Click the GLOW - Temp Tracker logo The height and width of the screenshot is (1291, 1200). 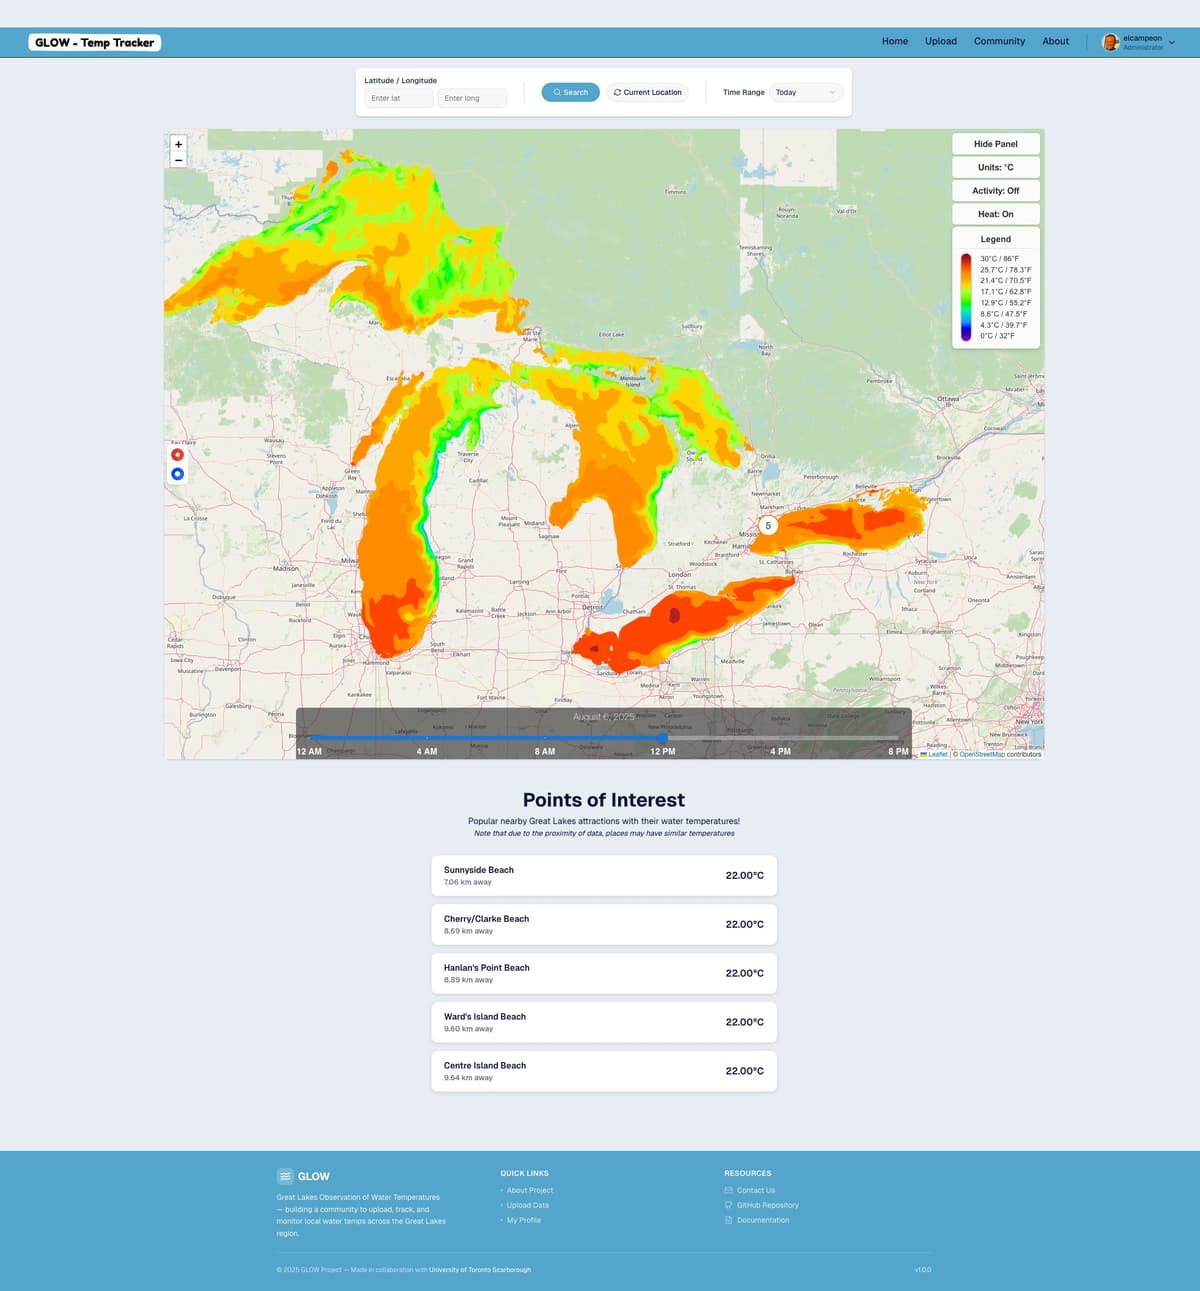pyautogui.click(x=95, y=42)
